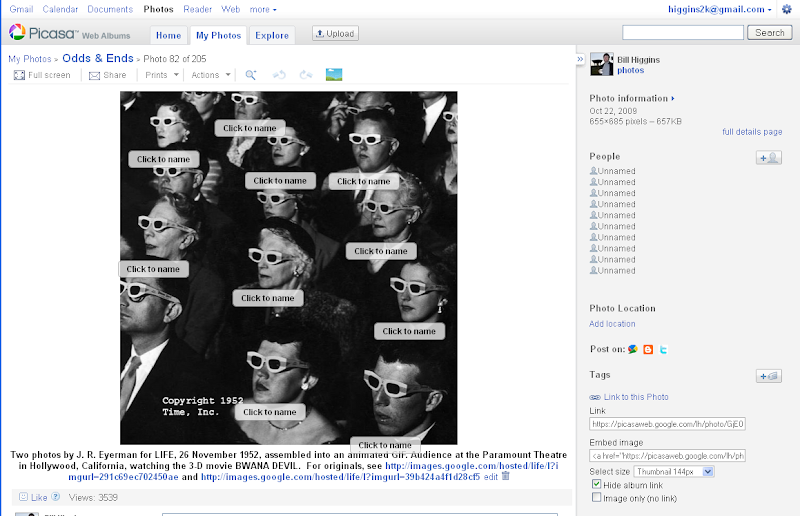Image resolution: width=800 pixels, height=516 pixels.
Task: Click the Share envelope icon
Action: [x=94, y=76]
